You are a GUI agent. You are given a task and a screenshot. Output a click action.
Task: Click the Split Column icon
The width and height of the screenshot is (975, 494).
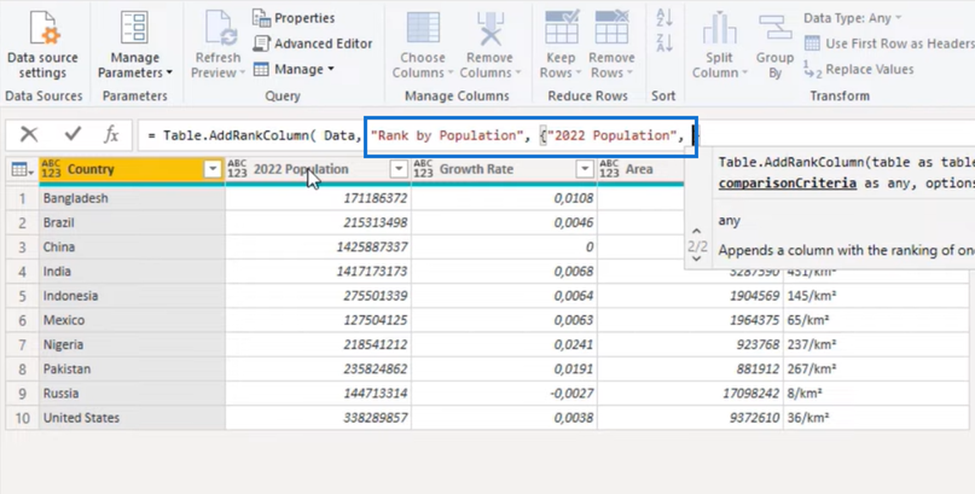719,28
